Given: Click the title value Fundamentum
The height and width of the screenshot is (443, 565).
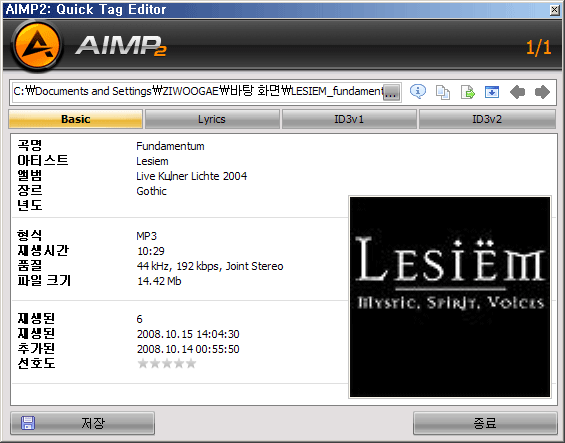Looking at the screenshot, I should click(x=170, y=146).
